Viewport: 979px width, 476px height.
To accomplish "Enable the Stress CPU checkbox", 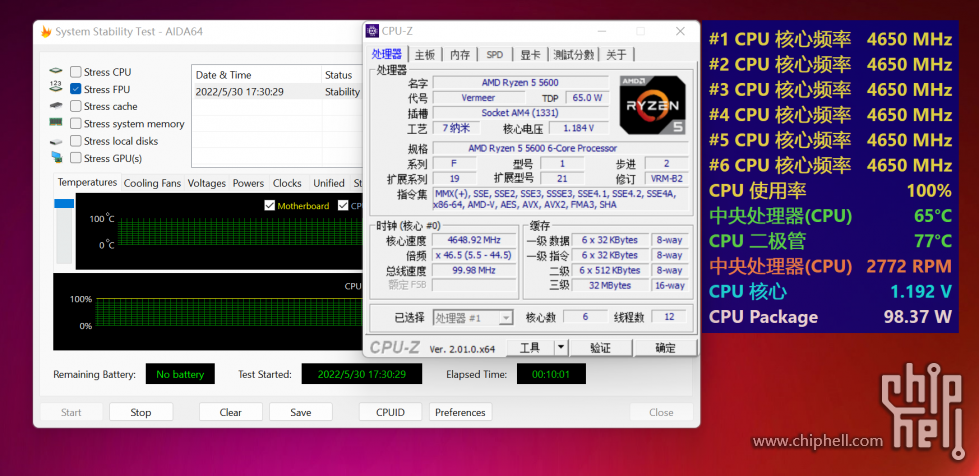I will tap(76, 72).
